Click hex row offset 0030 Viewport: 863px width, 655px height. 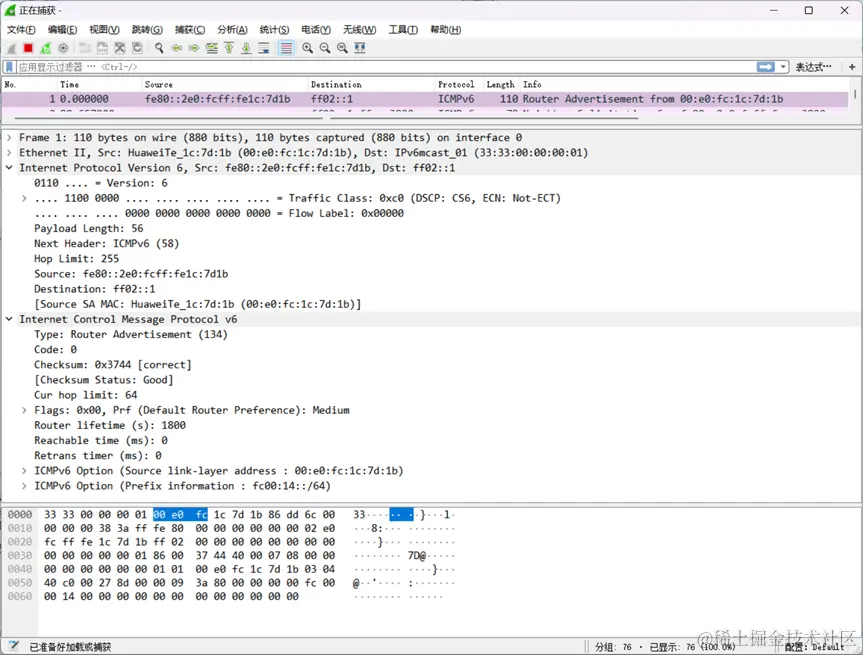20,555
